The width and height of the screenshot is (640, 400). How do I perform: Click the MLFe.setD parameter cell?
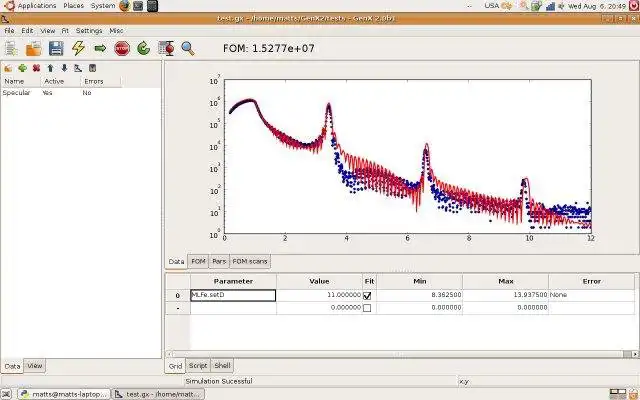233,295
